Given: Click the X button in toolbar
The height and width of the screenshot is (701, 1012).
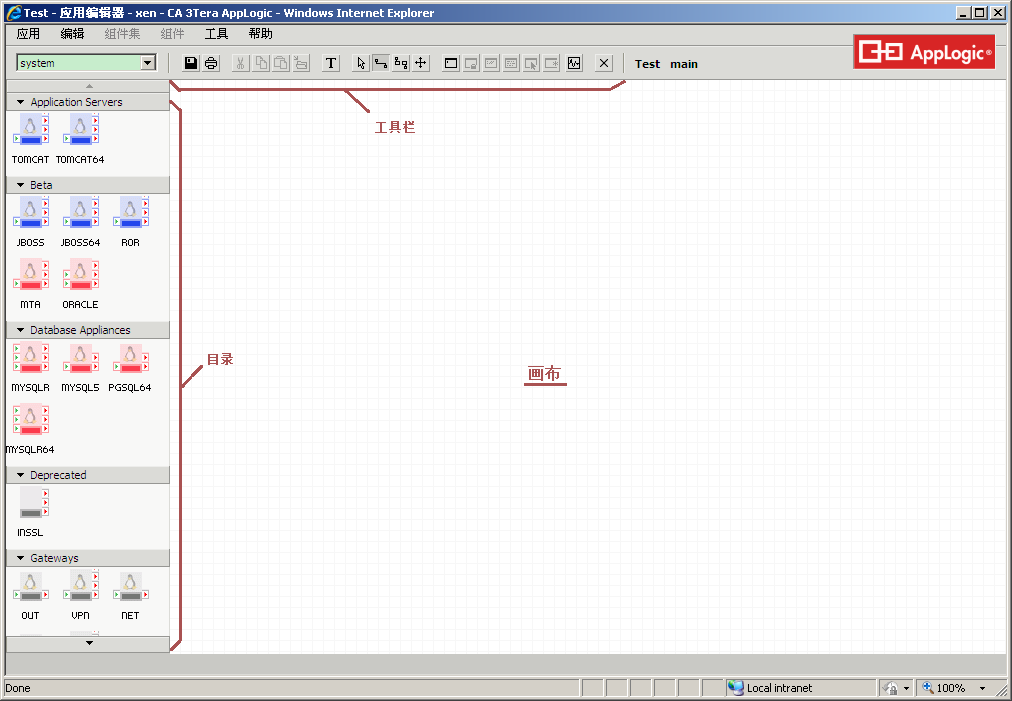Looking at the screenshot, I should [604, 63].
